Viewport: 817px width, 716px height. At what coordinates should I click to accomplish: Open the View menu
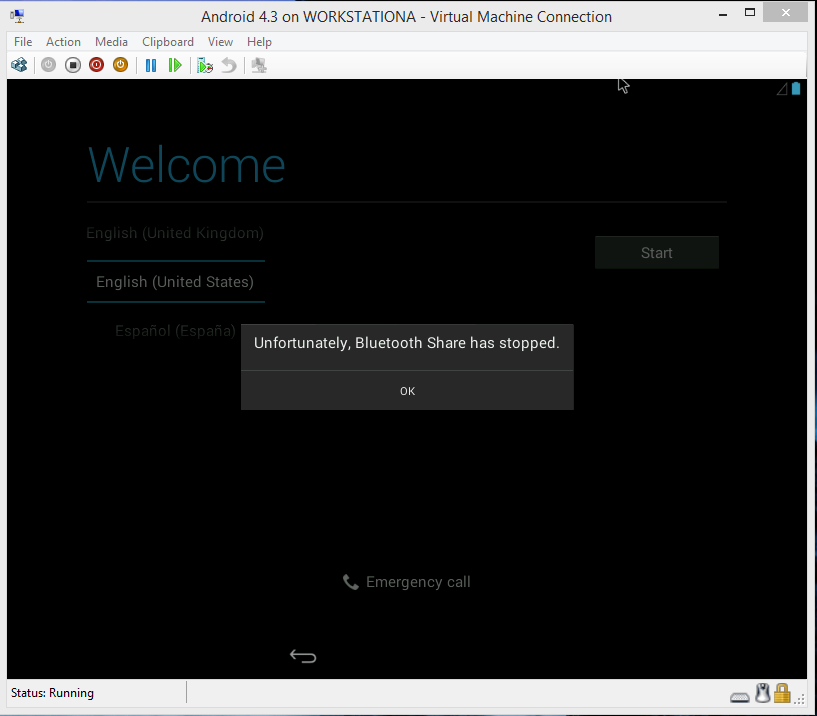coord(220,42)
